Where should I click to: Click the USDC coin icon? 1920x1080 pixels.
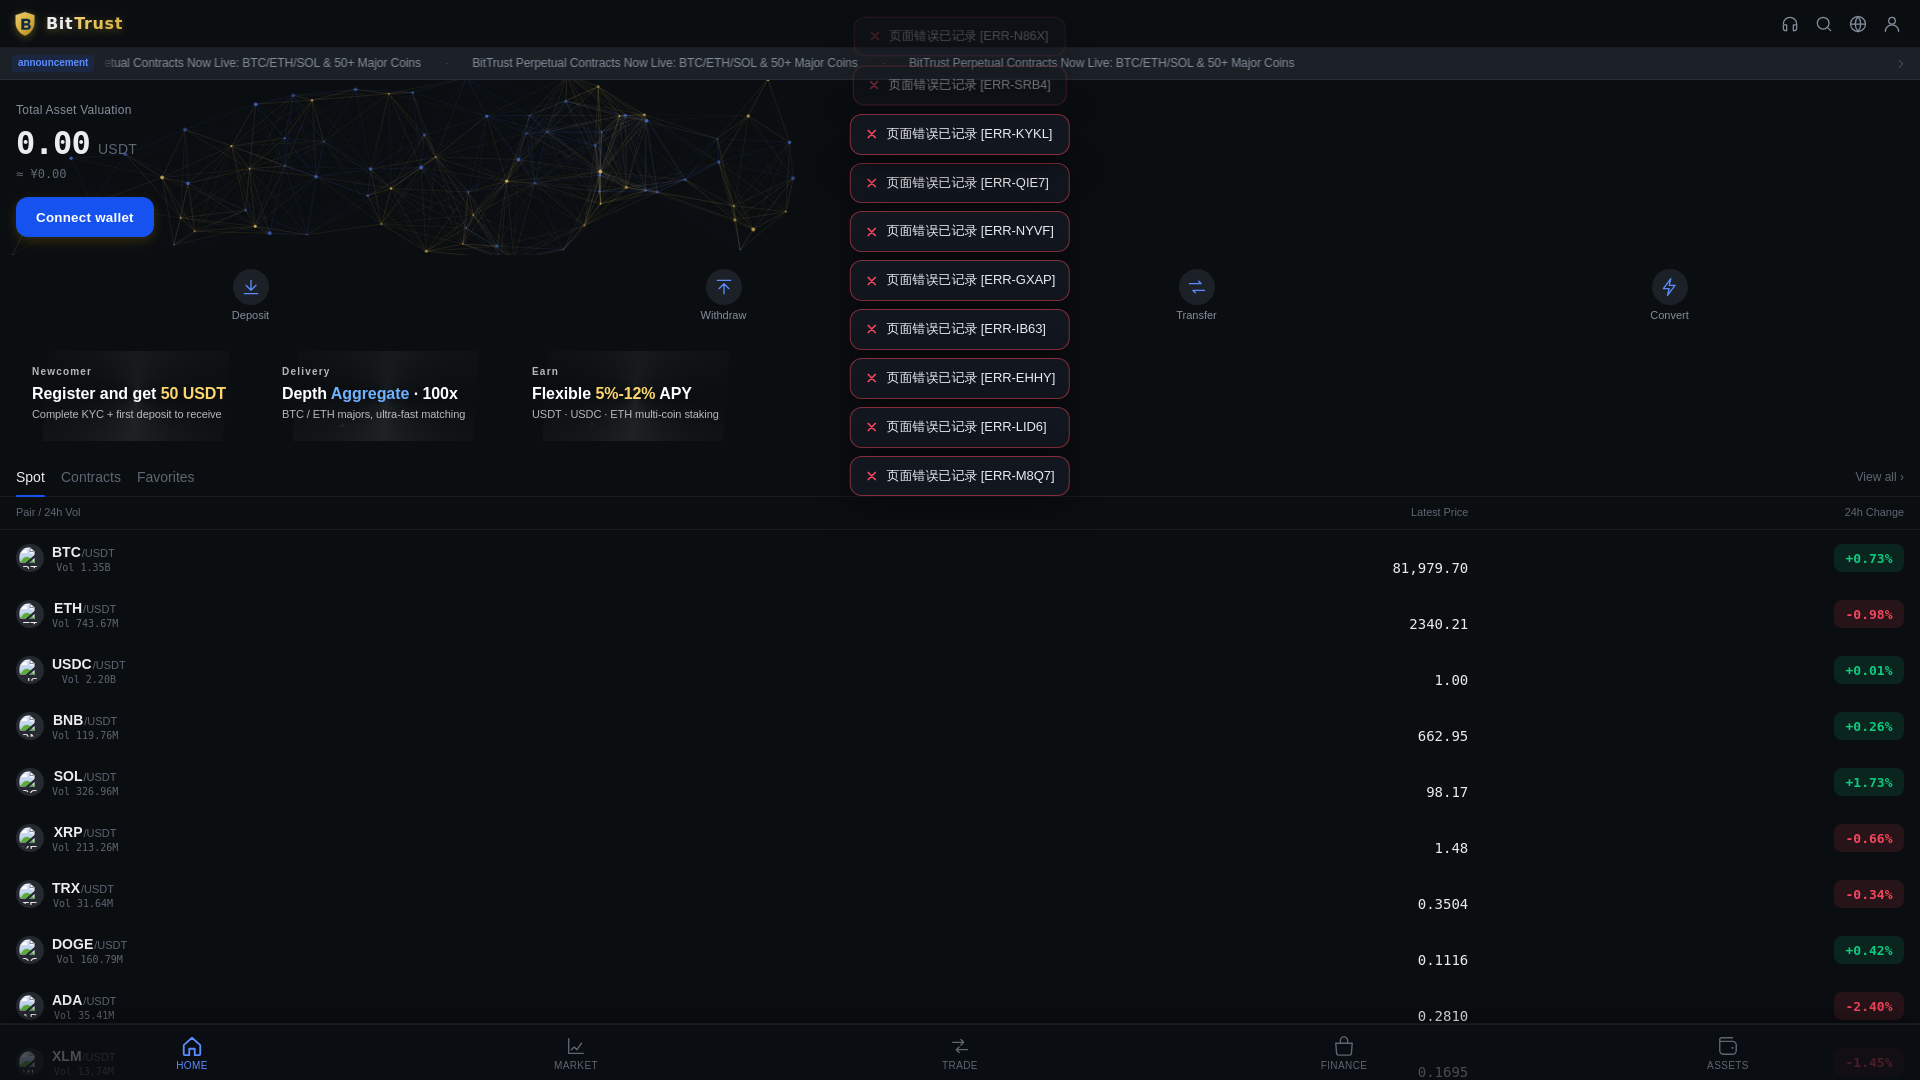click(x=30, y=670)
